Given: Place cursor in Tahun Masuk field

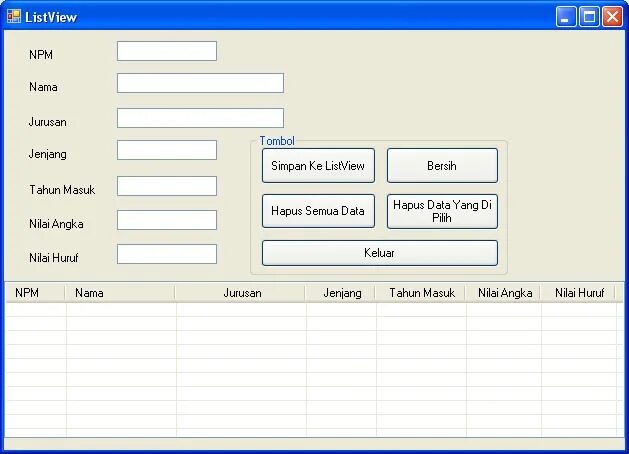Looking at the screenshot, I should (167, 186).
